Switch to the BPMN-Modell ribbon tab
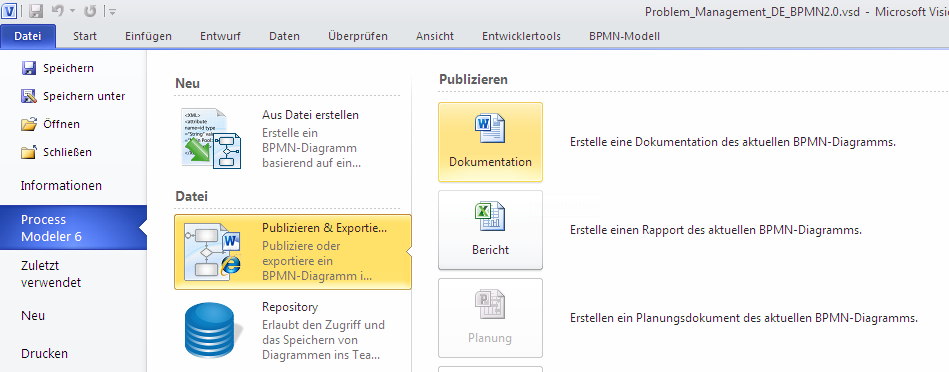 click(x=624, y=36)
